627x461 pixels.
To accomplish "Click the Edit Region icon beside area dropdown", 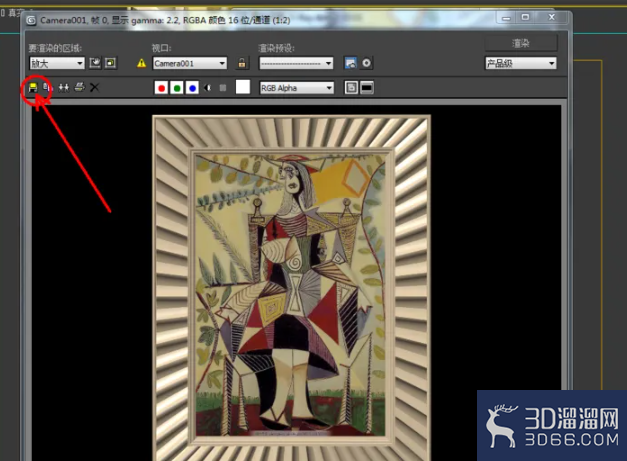I will [95, 63].
